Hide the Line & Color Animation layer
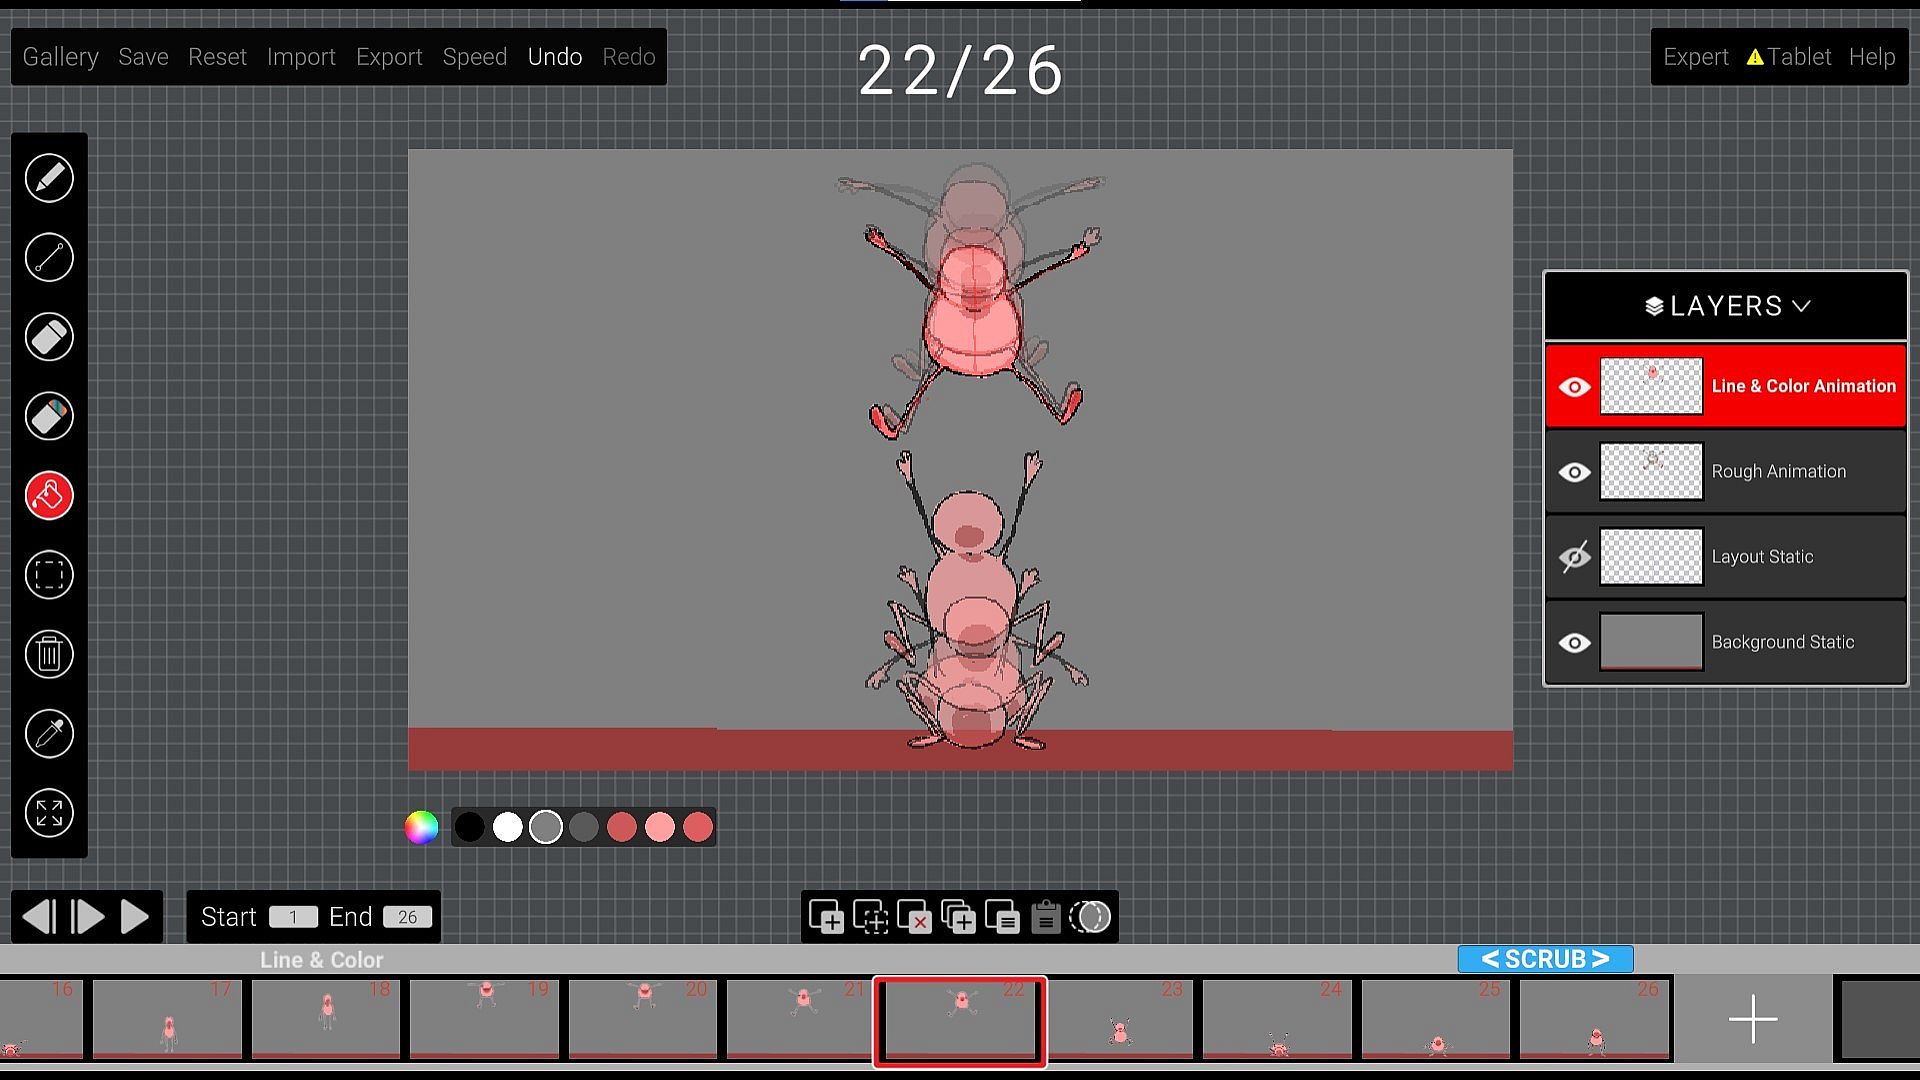The image size is (1920, 1080). click(1574, 387)
